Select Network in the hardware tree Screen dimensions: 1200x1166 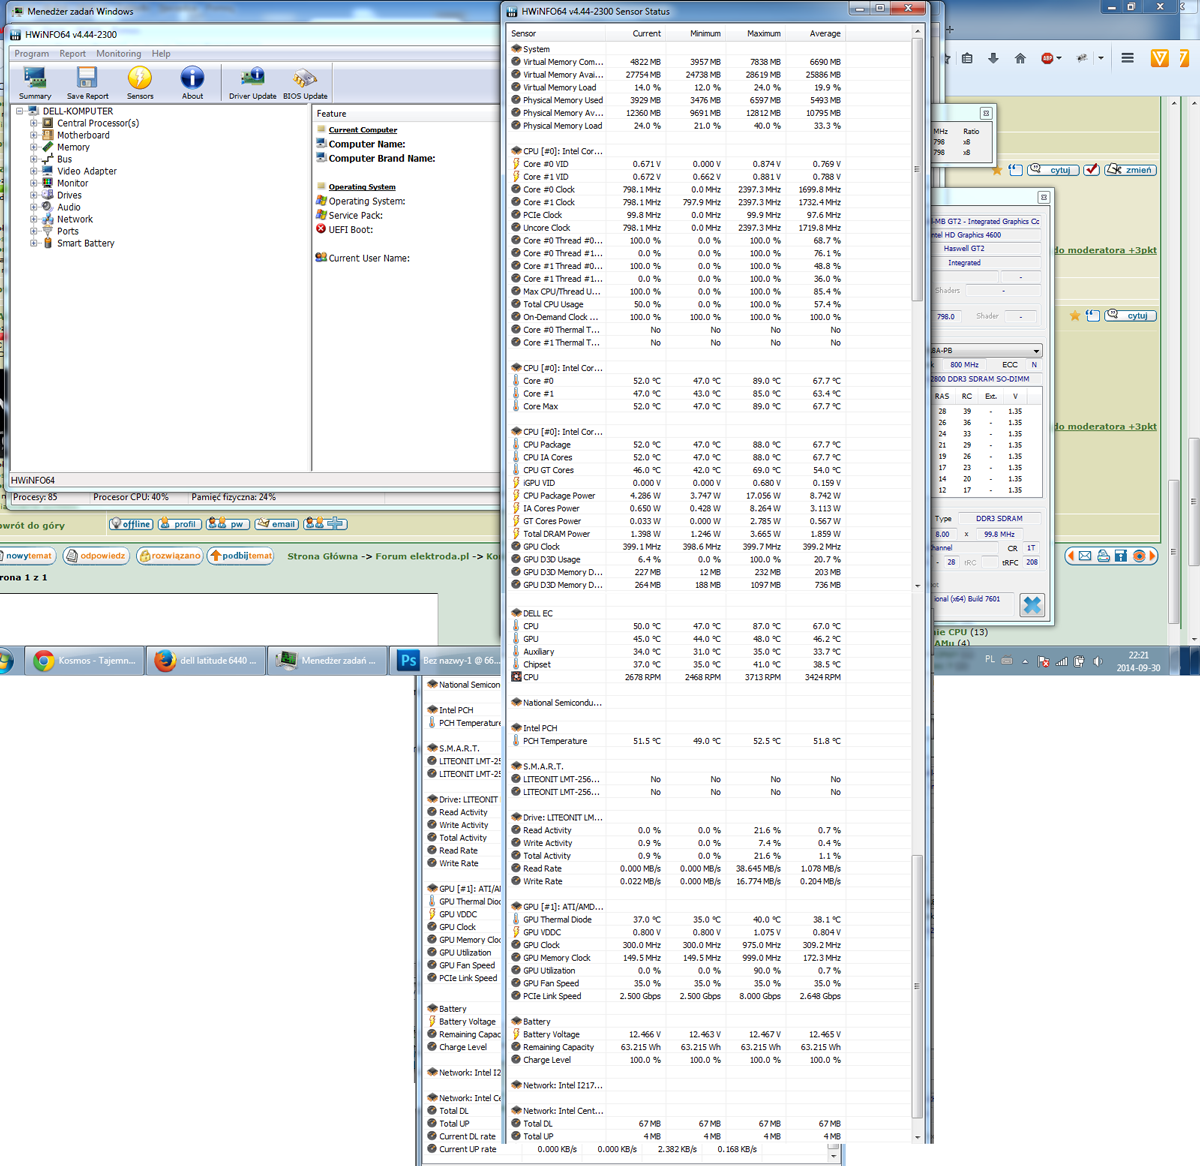[x=75, y=219]
